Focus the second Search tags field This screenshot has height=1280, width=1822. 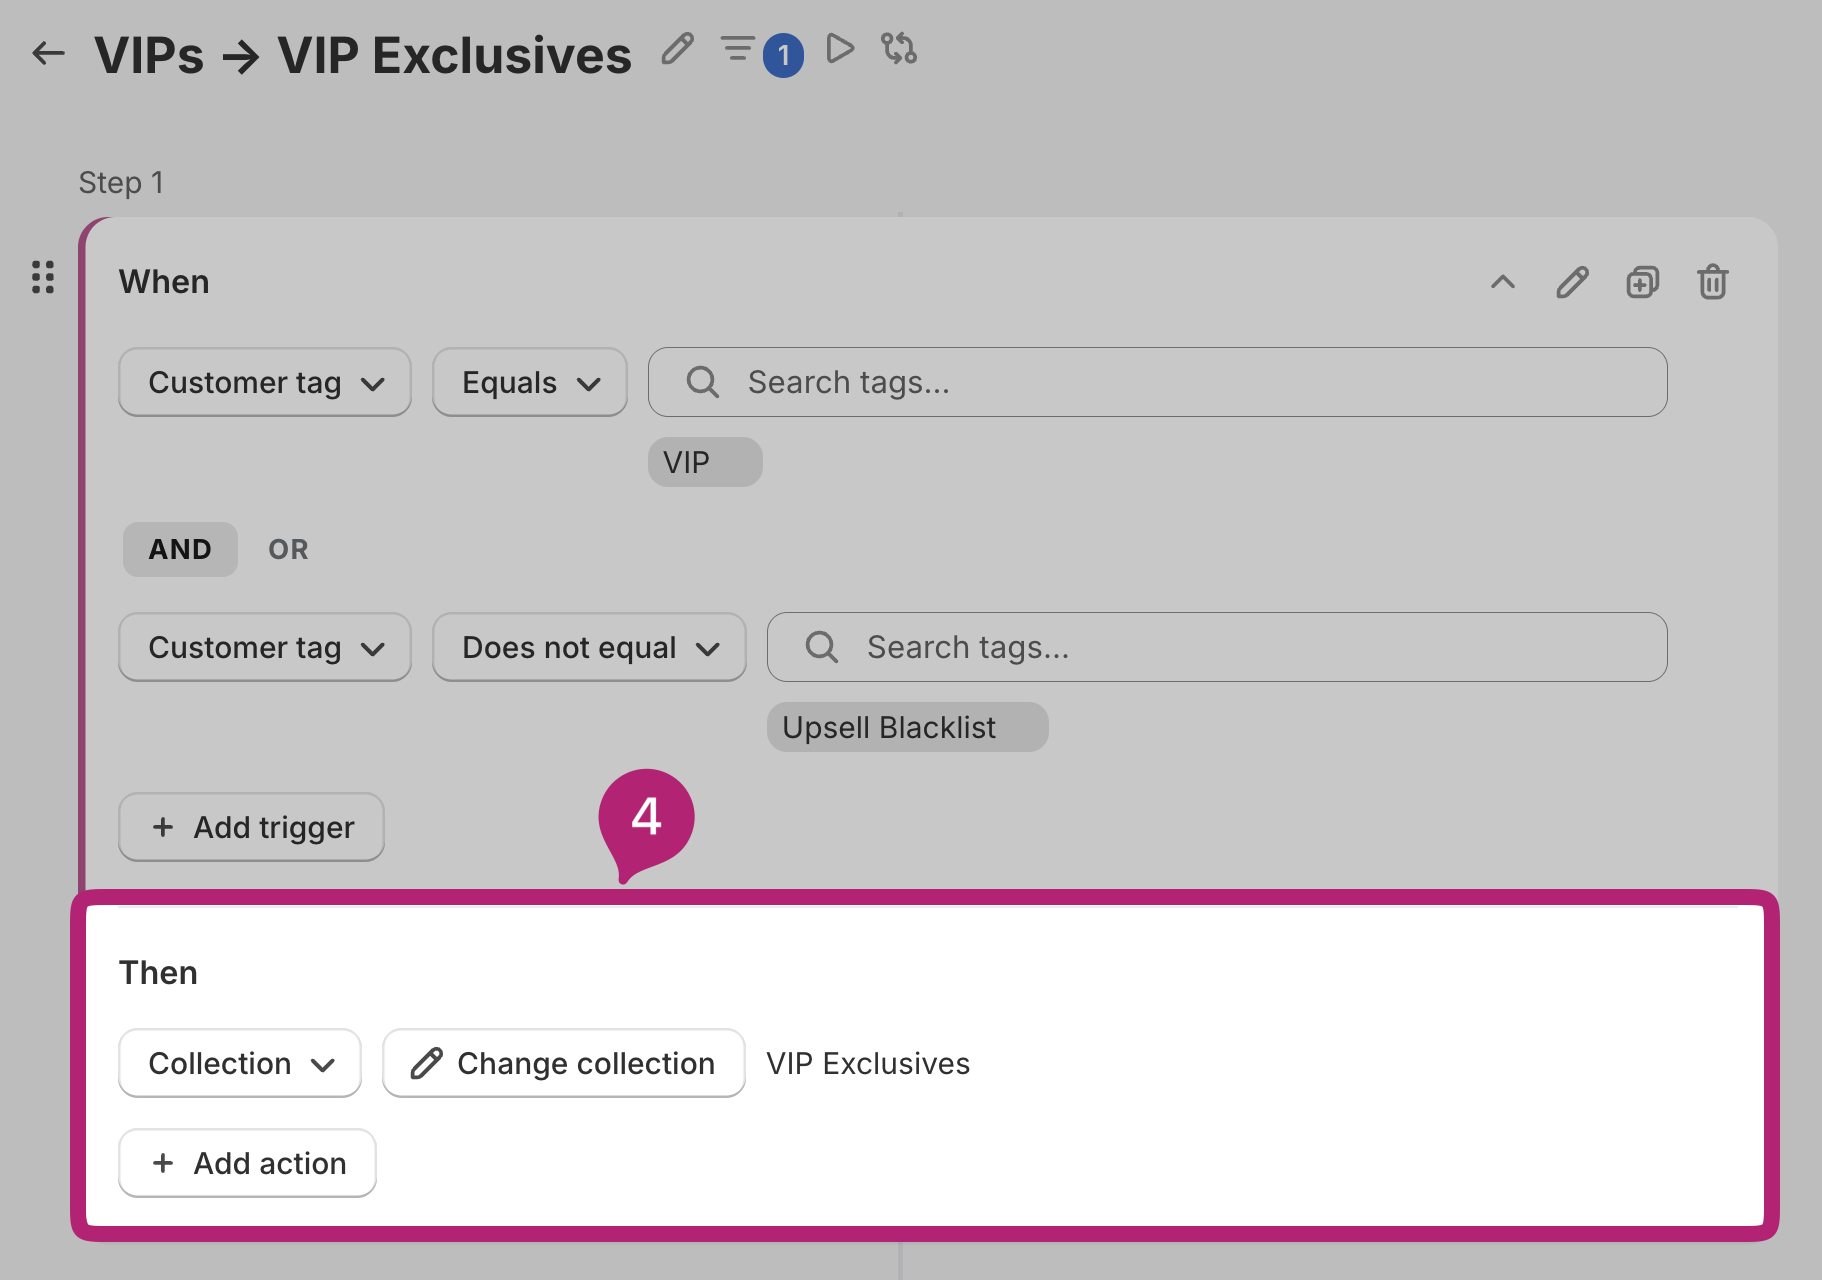click(1217, 647)
